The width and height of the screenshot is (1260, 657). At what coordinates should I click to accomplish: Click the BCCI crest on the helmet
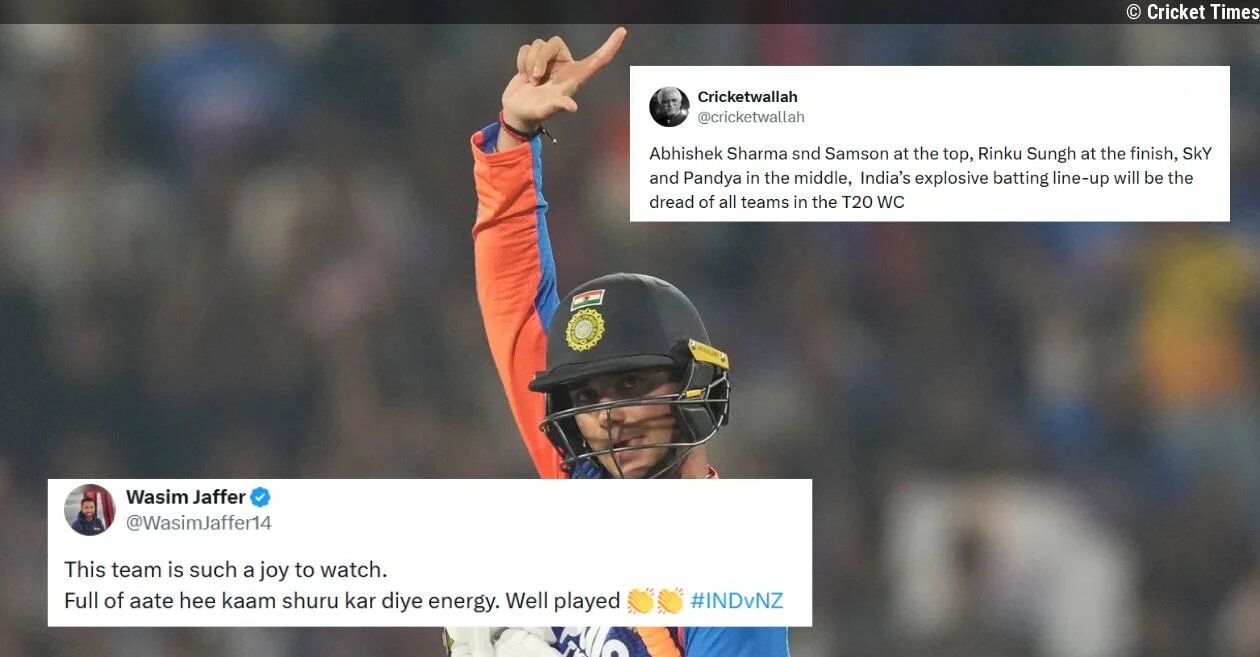[x=585, y=330]
